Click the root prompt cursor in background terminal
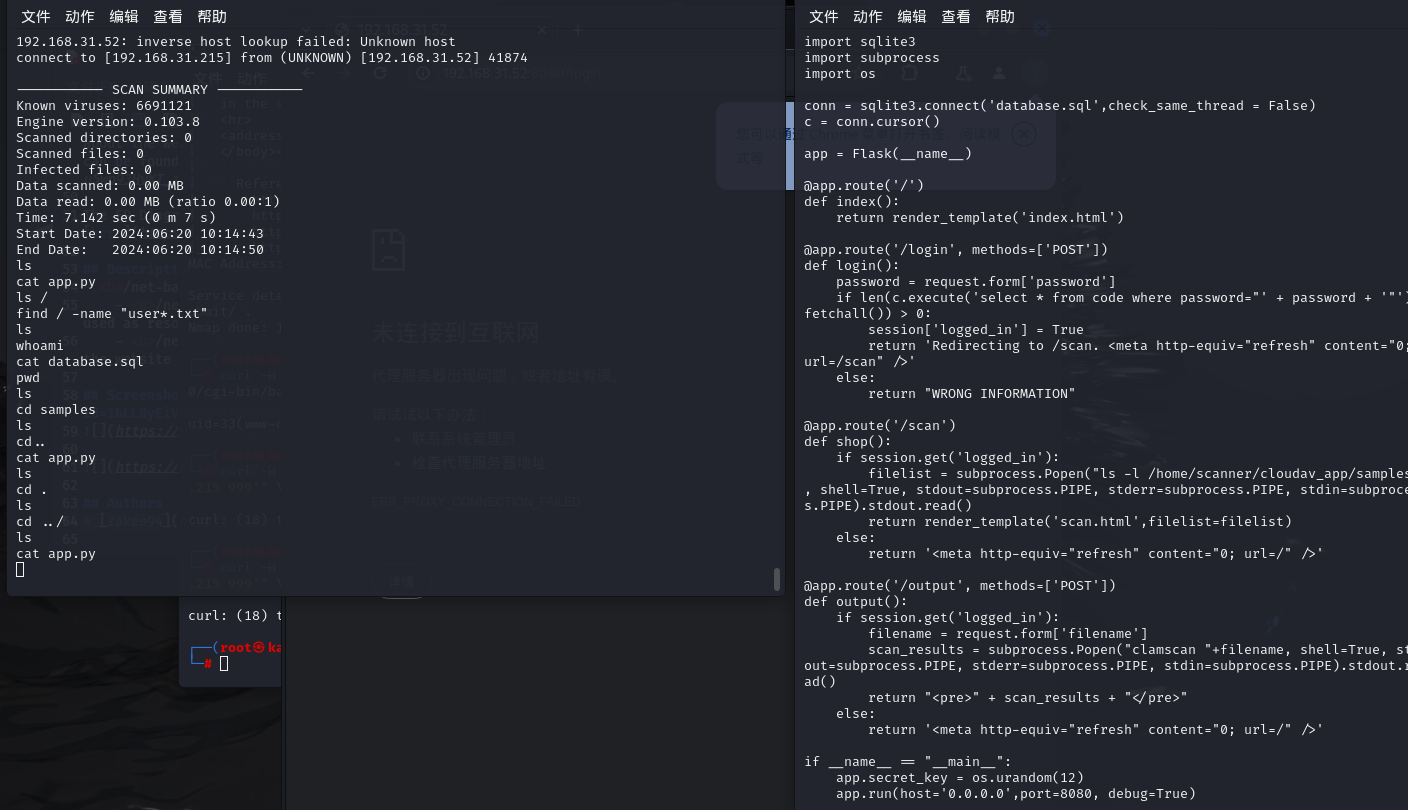The height and width of the screenshot is (810, 1408). tap(224, 663)
